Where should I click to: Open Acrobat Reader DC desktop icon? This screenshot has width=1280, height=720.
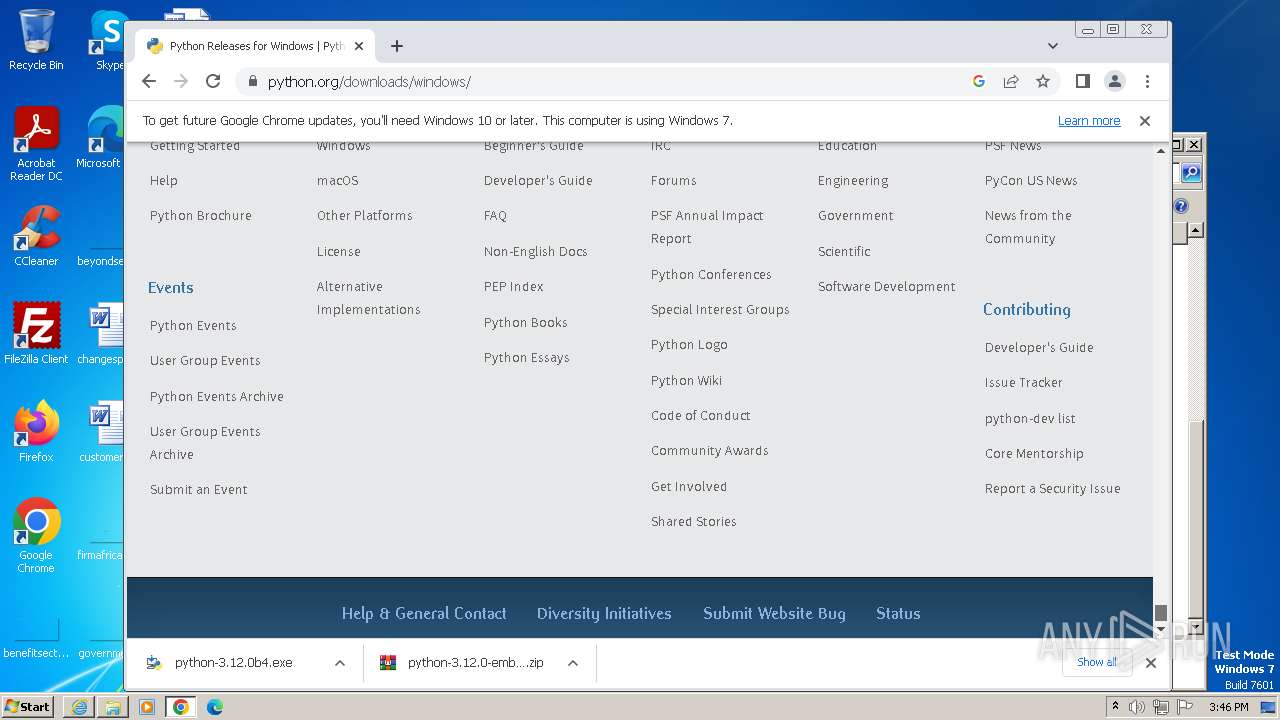[x=37, y=145]
